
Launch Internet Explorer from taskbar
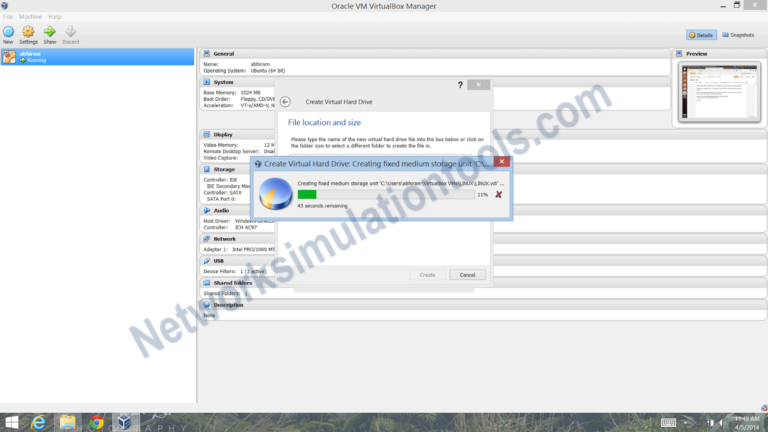(38, 422)
